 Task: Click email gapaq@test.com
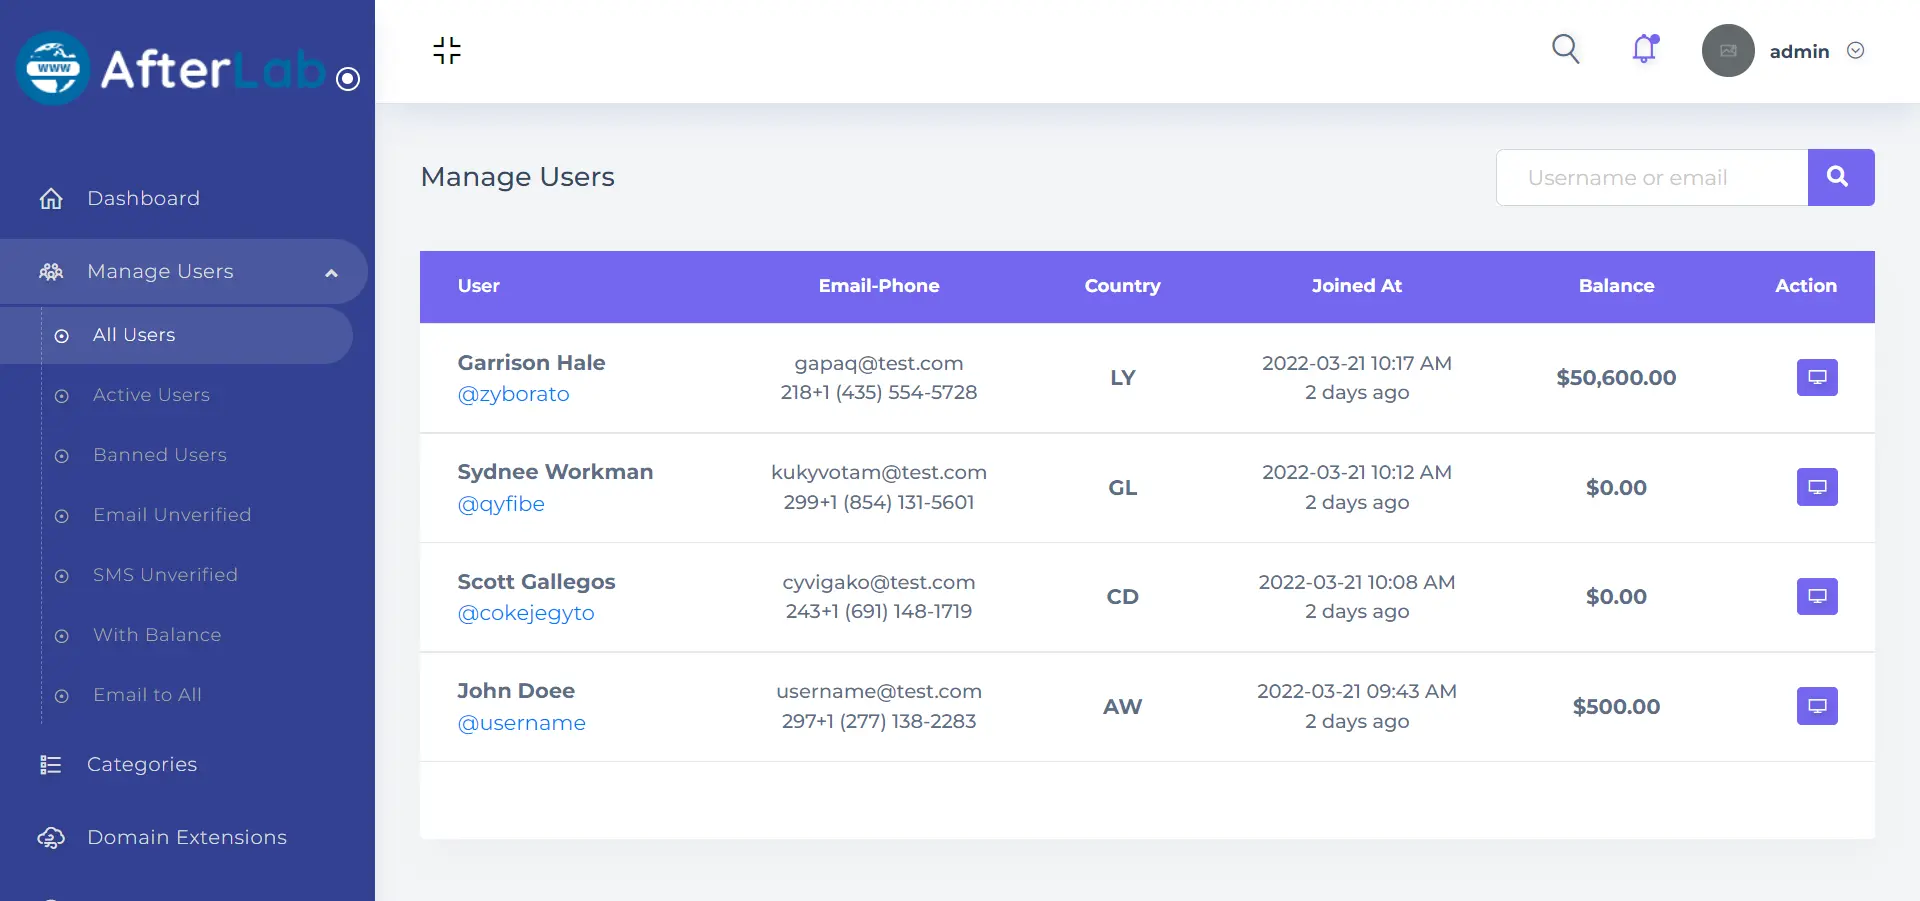[879, 363]
